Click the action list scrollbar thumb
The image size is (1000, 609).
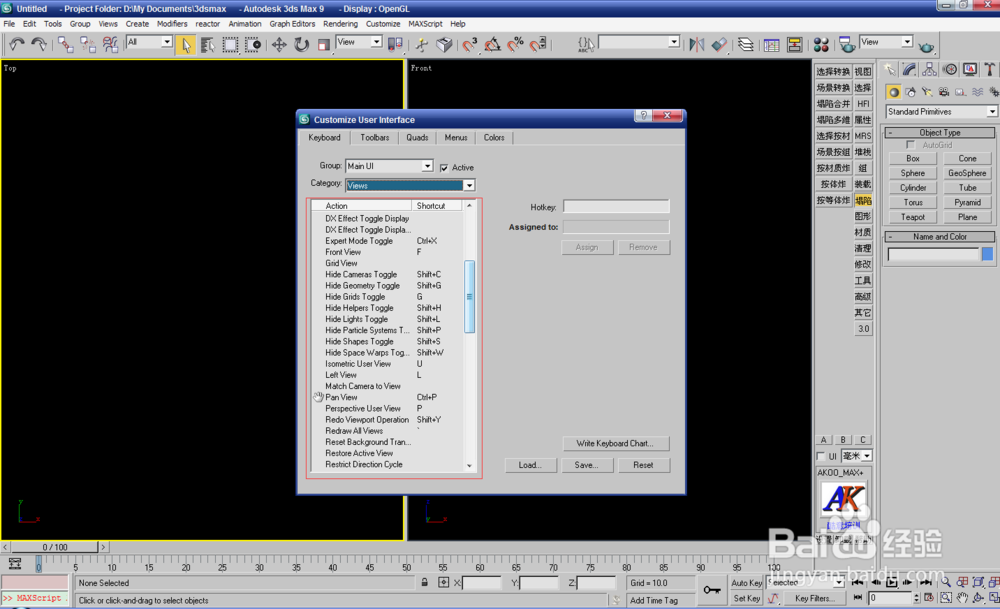[x=469, y=297]
